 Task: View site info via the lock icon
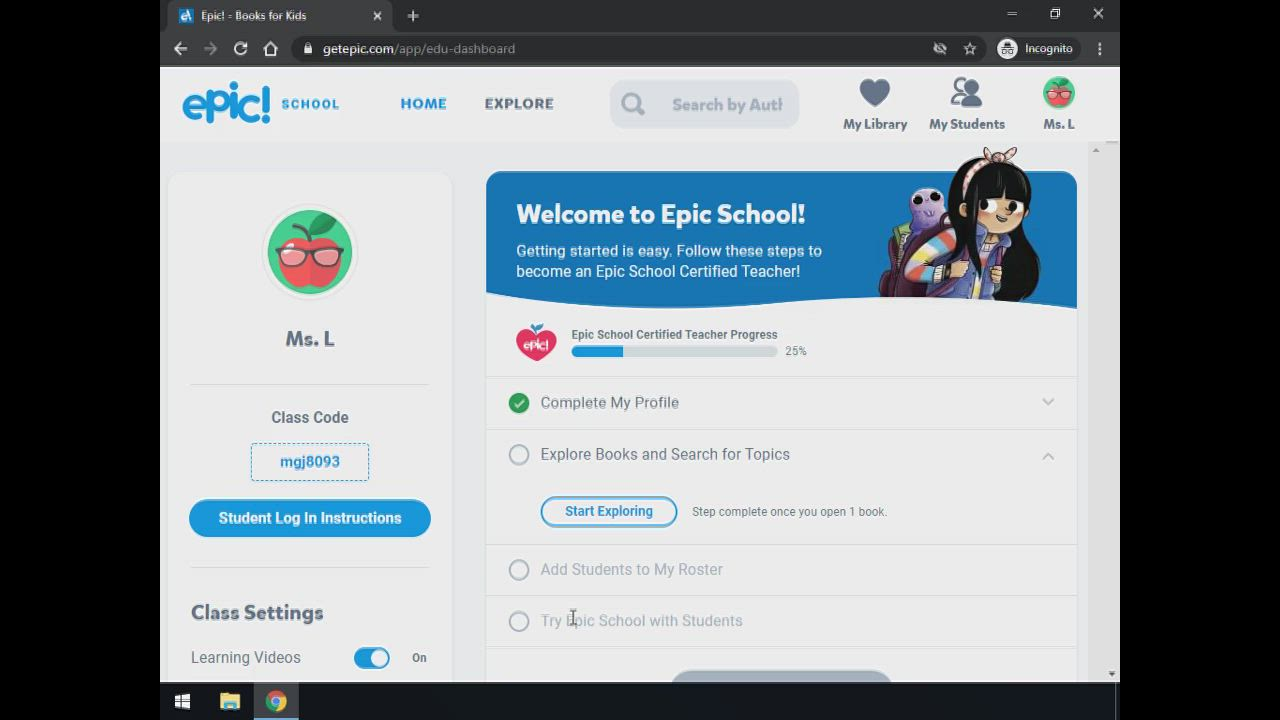[x=308, y=48]
